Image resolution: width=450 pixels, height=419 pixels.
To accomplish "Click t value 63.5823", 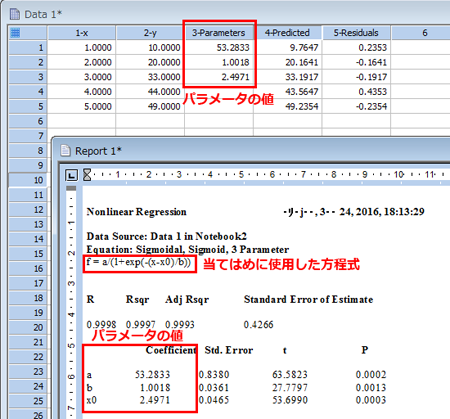I will coord(290,374).
